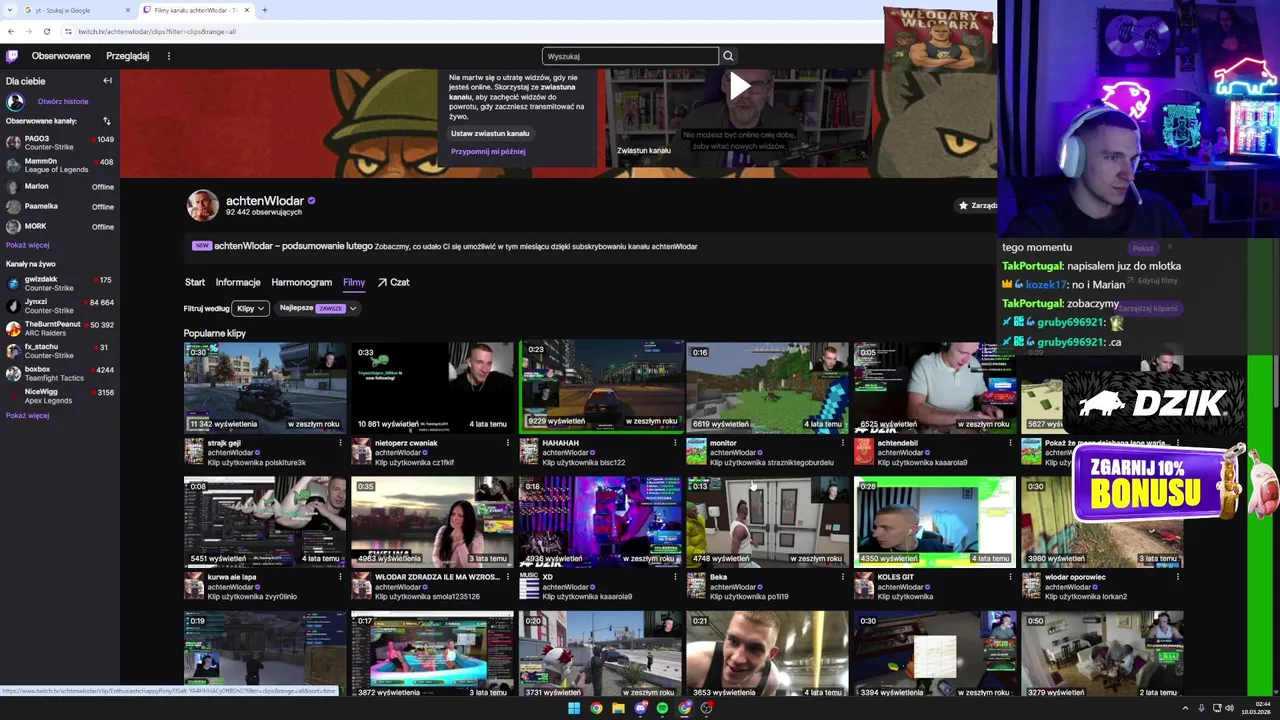The height and width of the screenshot is (720, 1280).
Task: Click the taskbar volume icon
Action: 1229,708
